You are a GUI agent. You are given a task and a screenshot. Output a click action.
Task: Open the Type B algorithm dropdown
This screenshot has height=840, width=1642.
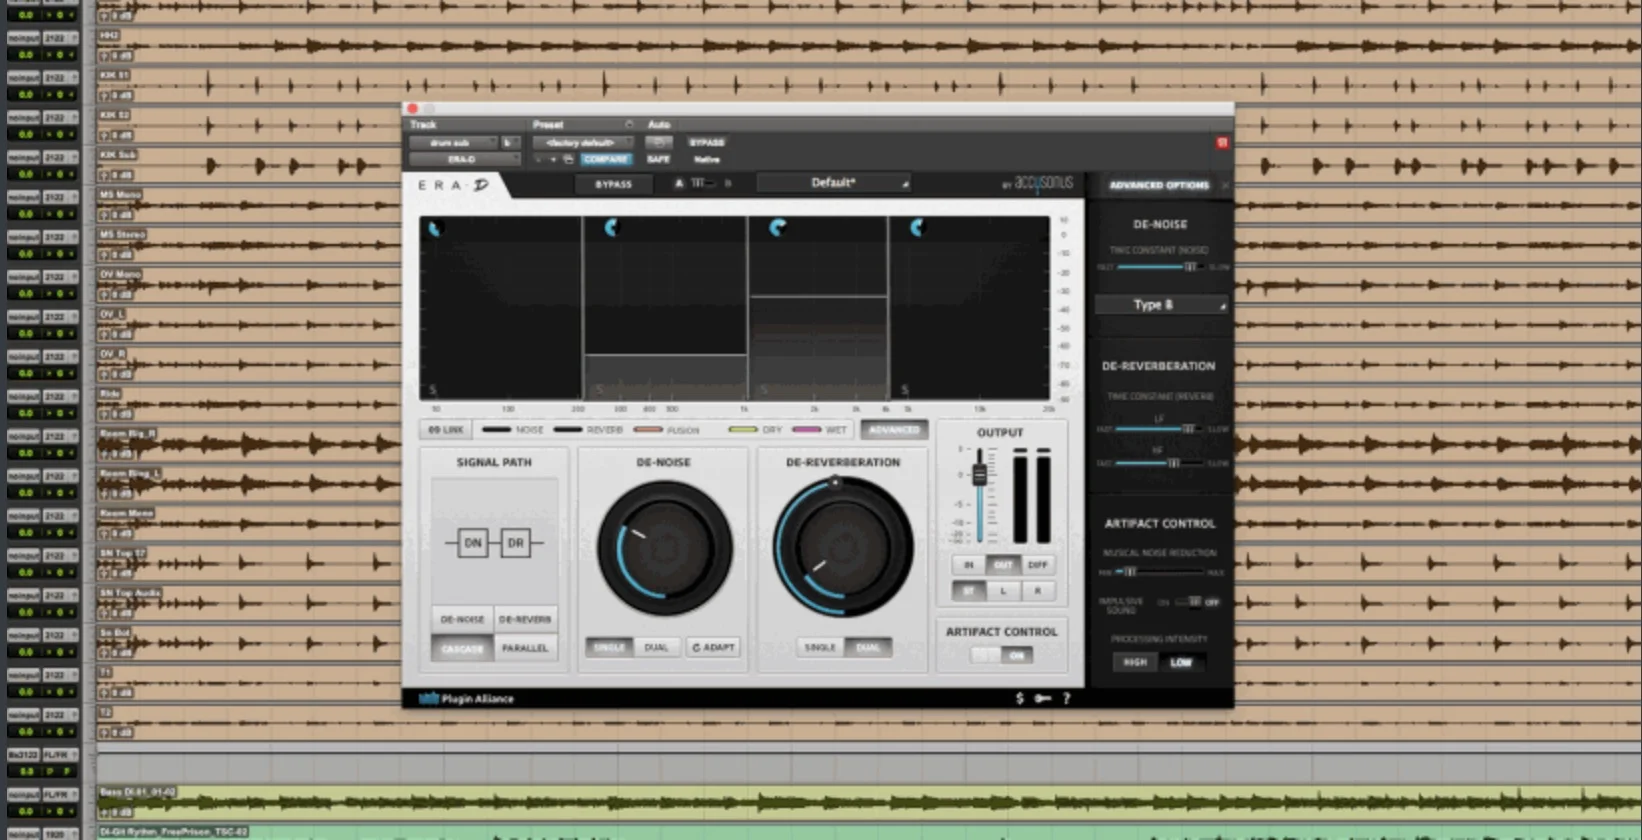pos(1160,305)
